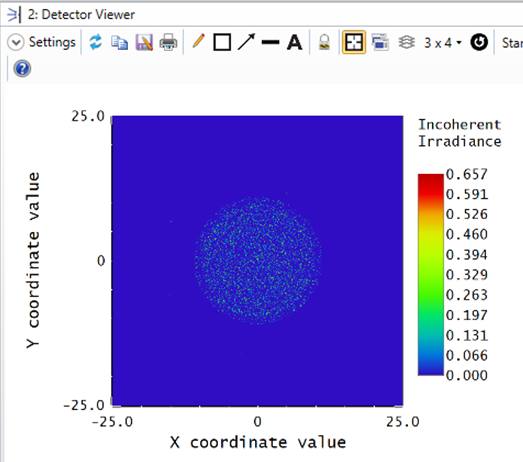Click center of the irradiance plot
523x462 pixels.
(x=257, y=261)
